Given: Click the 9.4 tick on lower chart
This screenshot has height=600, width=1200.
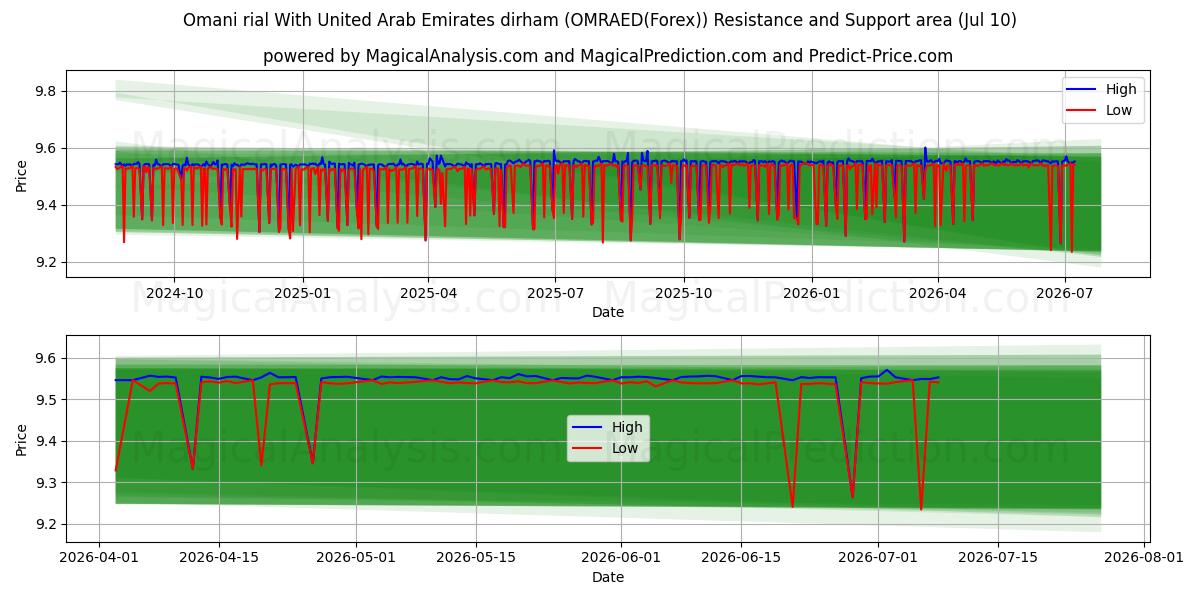Looking at the screenshot, I should [x=48, y=441].
